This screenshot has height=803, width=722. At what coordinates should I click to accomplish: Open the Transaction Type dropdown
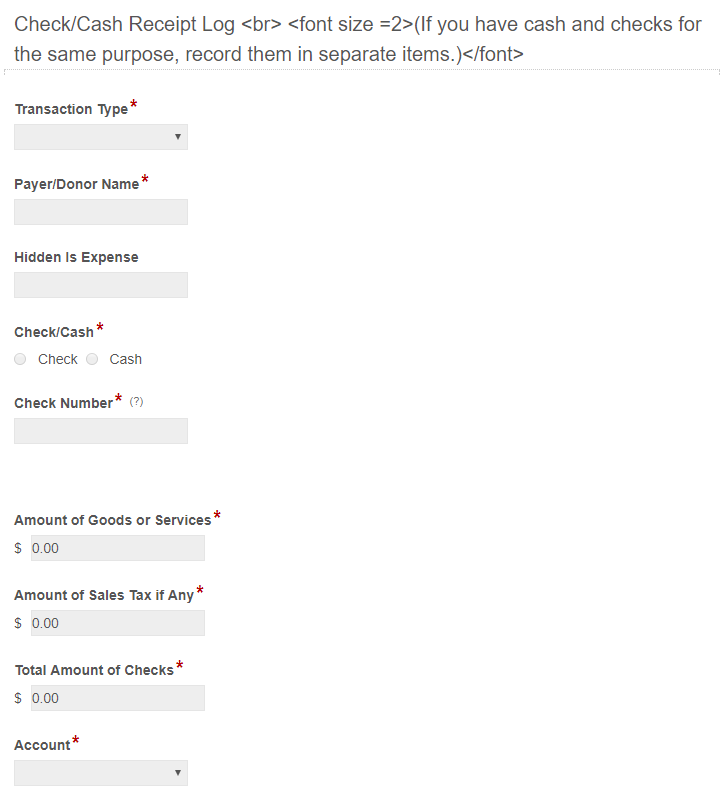tap(101, 137)
